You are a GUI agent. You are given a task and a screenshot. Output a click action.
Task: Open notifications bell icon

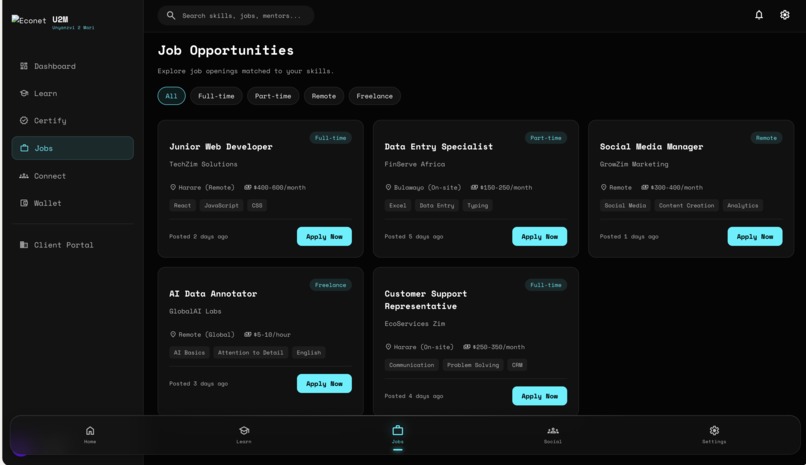pyautogui.click(x=759, y=15)
